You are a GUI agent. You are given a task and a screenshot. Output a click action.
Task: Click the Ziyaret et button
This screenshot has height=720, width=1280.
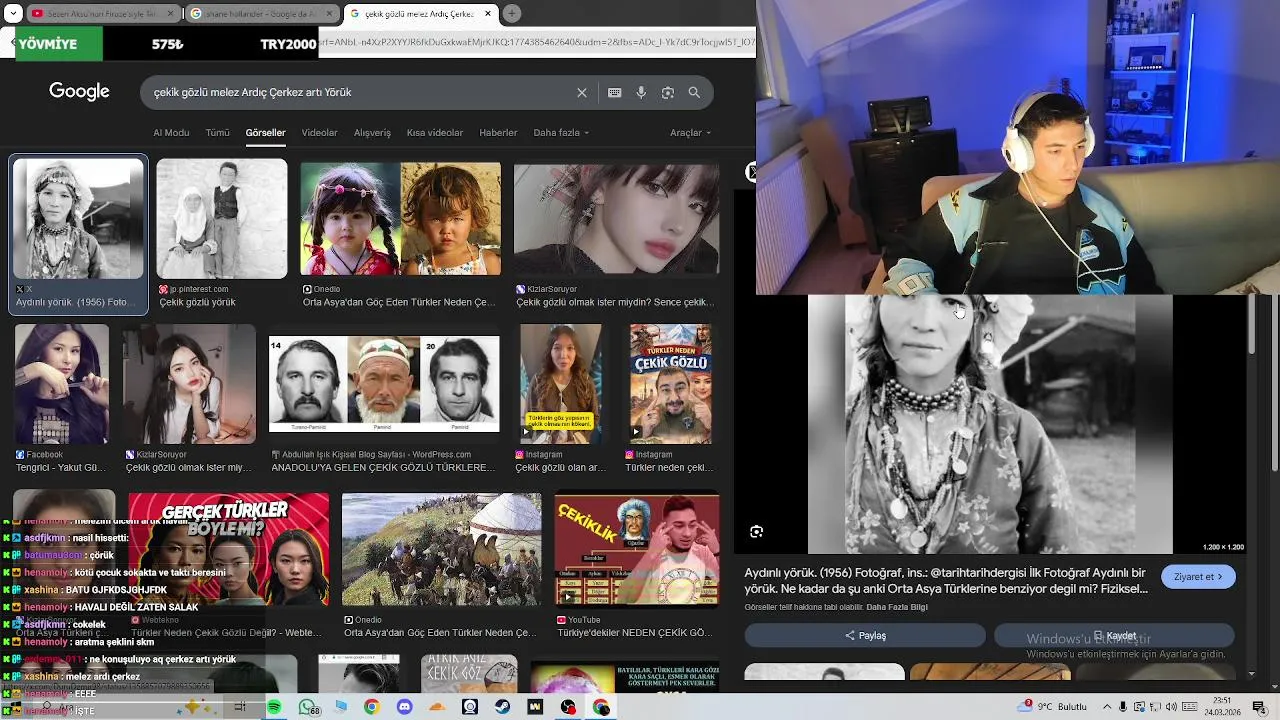click(x=1198, y=577)
